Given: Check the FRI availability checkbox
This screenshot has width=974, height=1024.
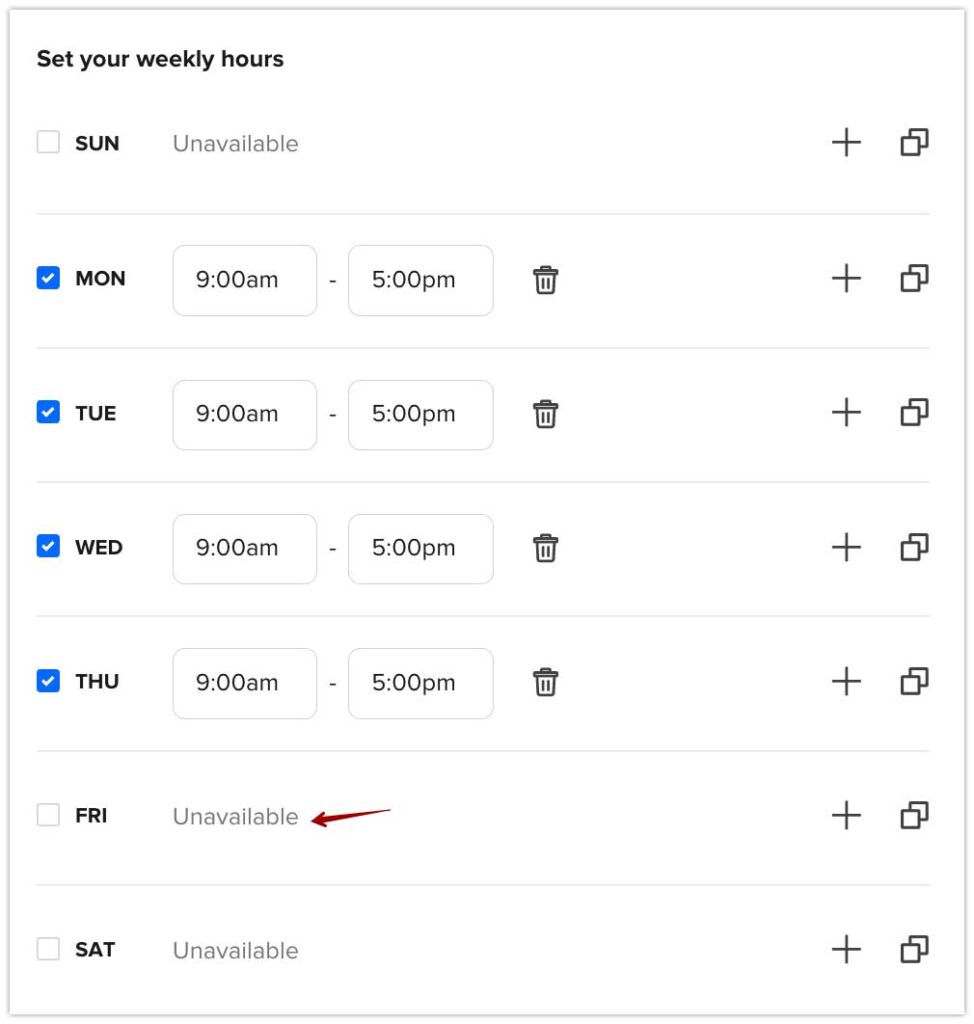Looking at the screenshot, I should point(48,814).
